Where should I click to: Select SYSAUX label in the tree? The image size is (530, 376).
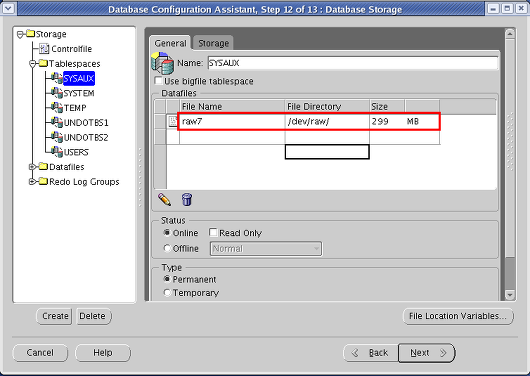tap(79, 78)
